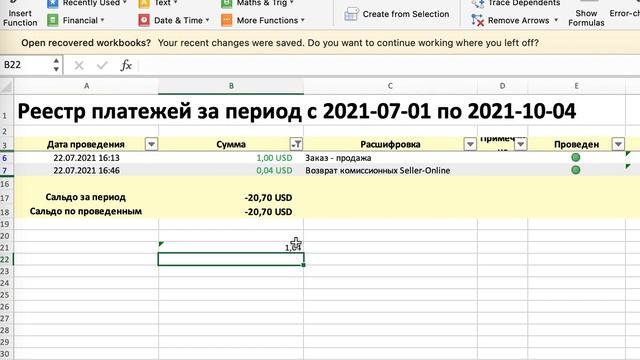Click the Сальдо по проведенным label

(86, 211)
